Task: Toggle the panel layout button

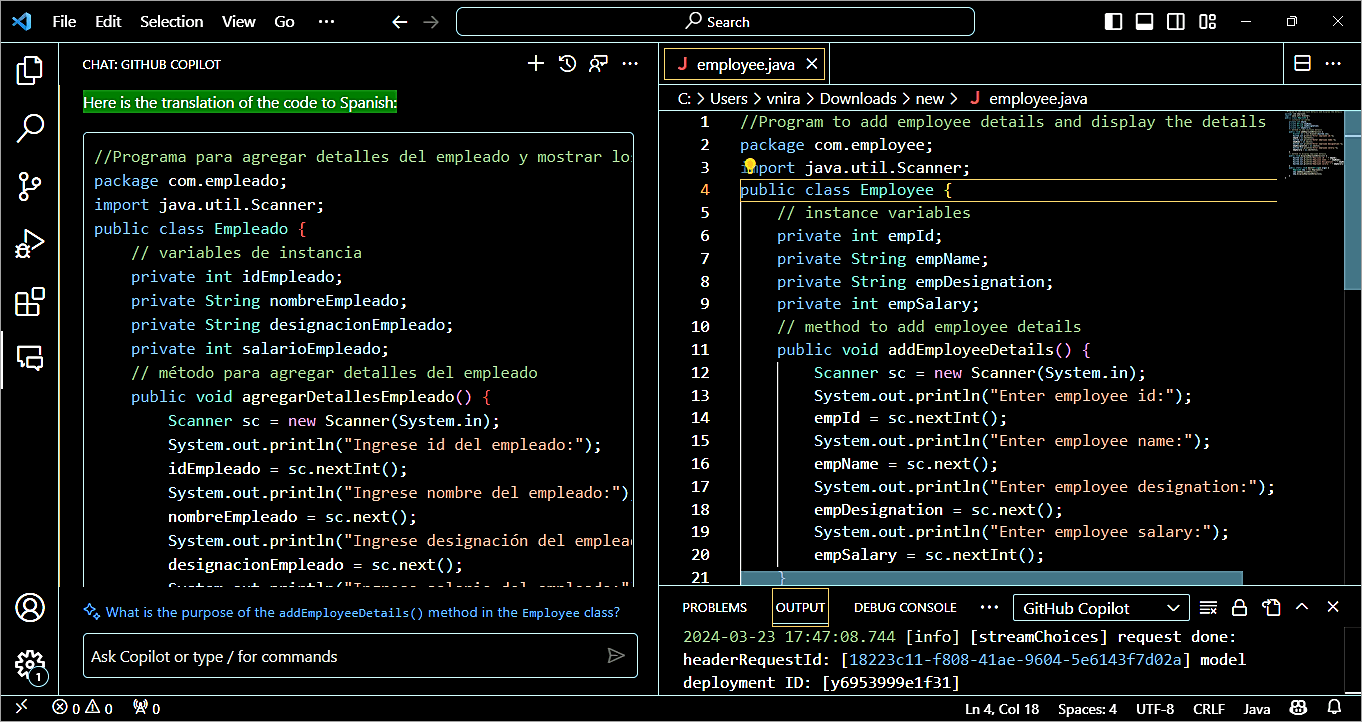Action: coord(1145,21)
